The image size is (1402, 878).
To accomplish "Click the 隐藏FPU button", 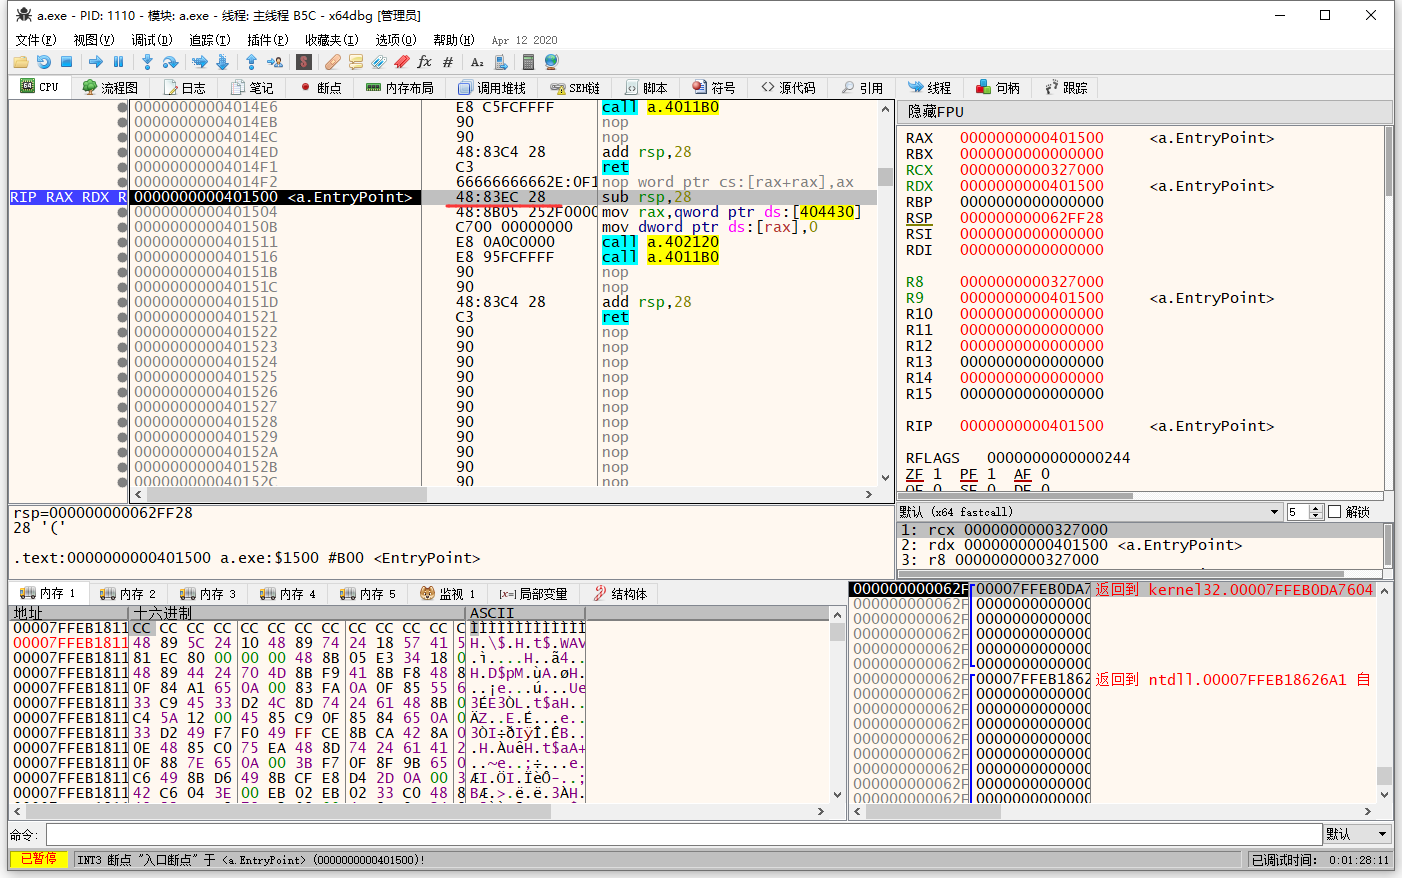I will pos(1145,112).
